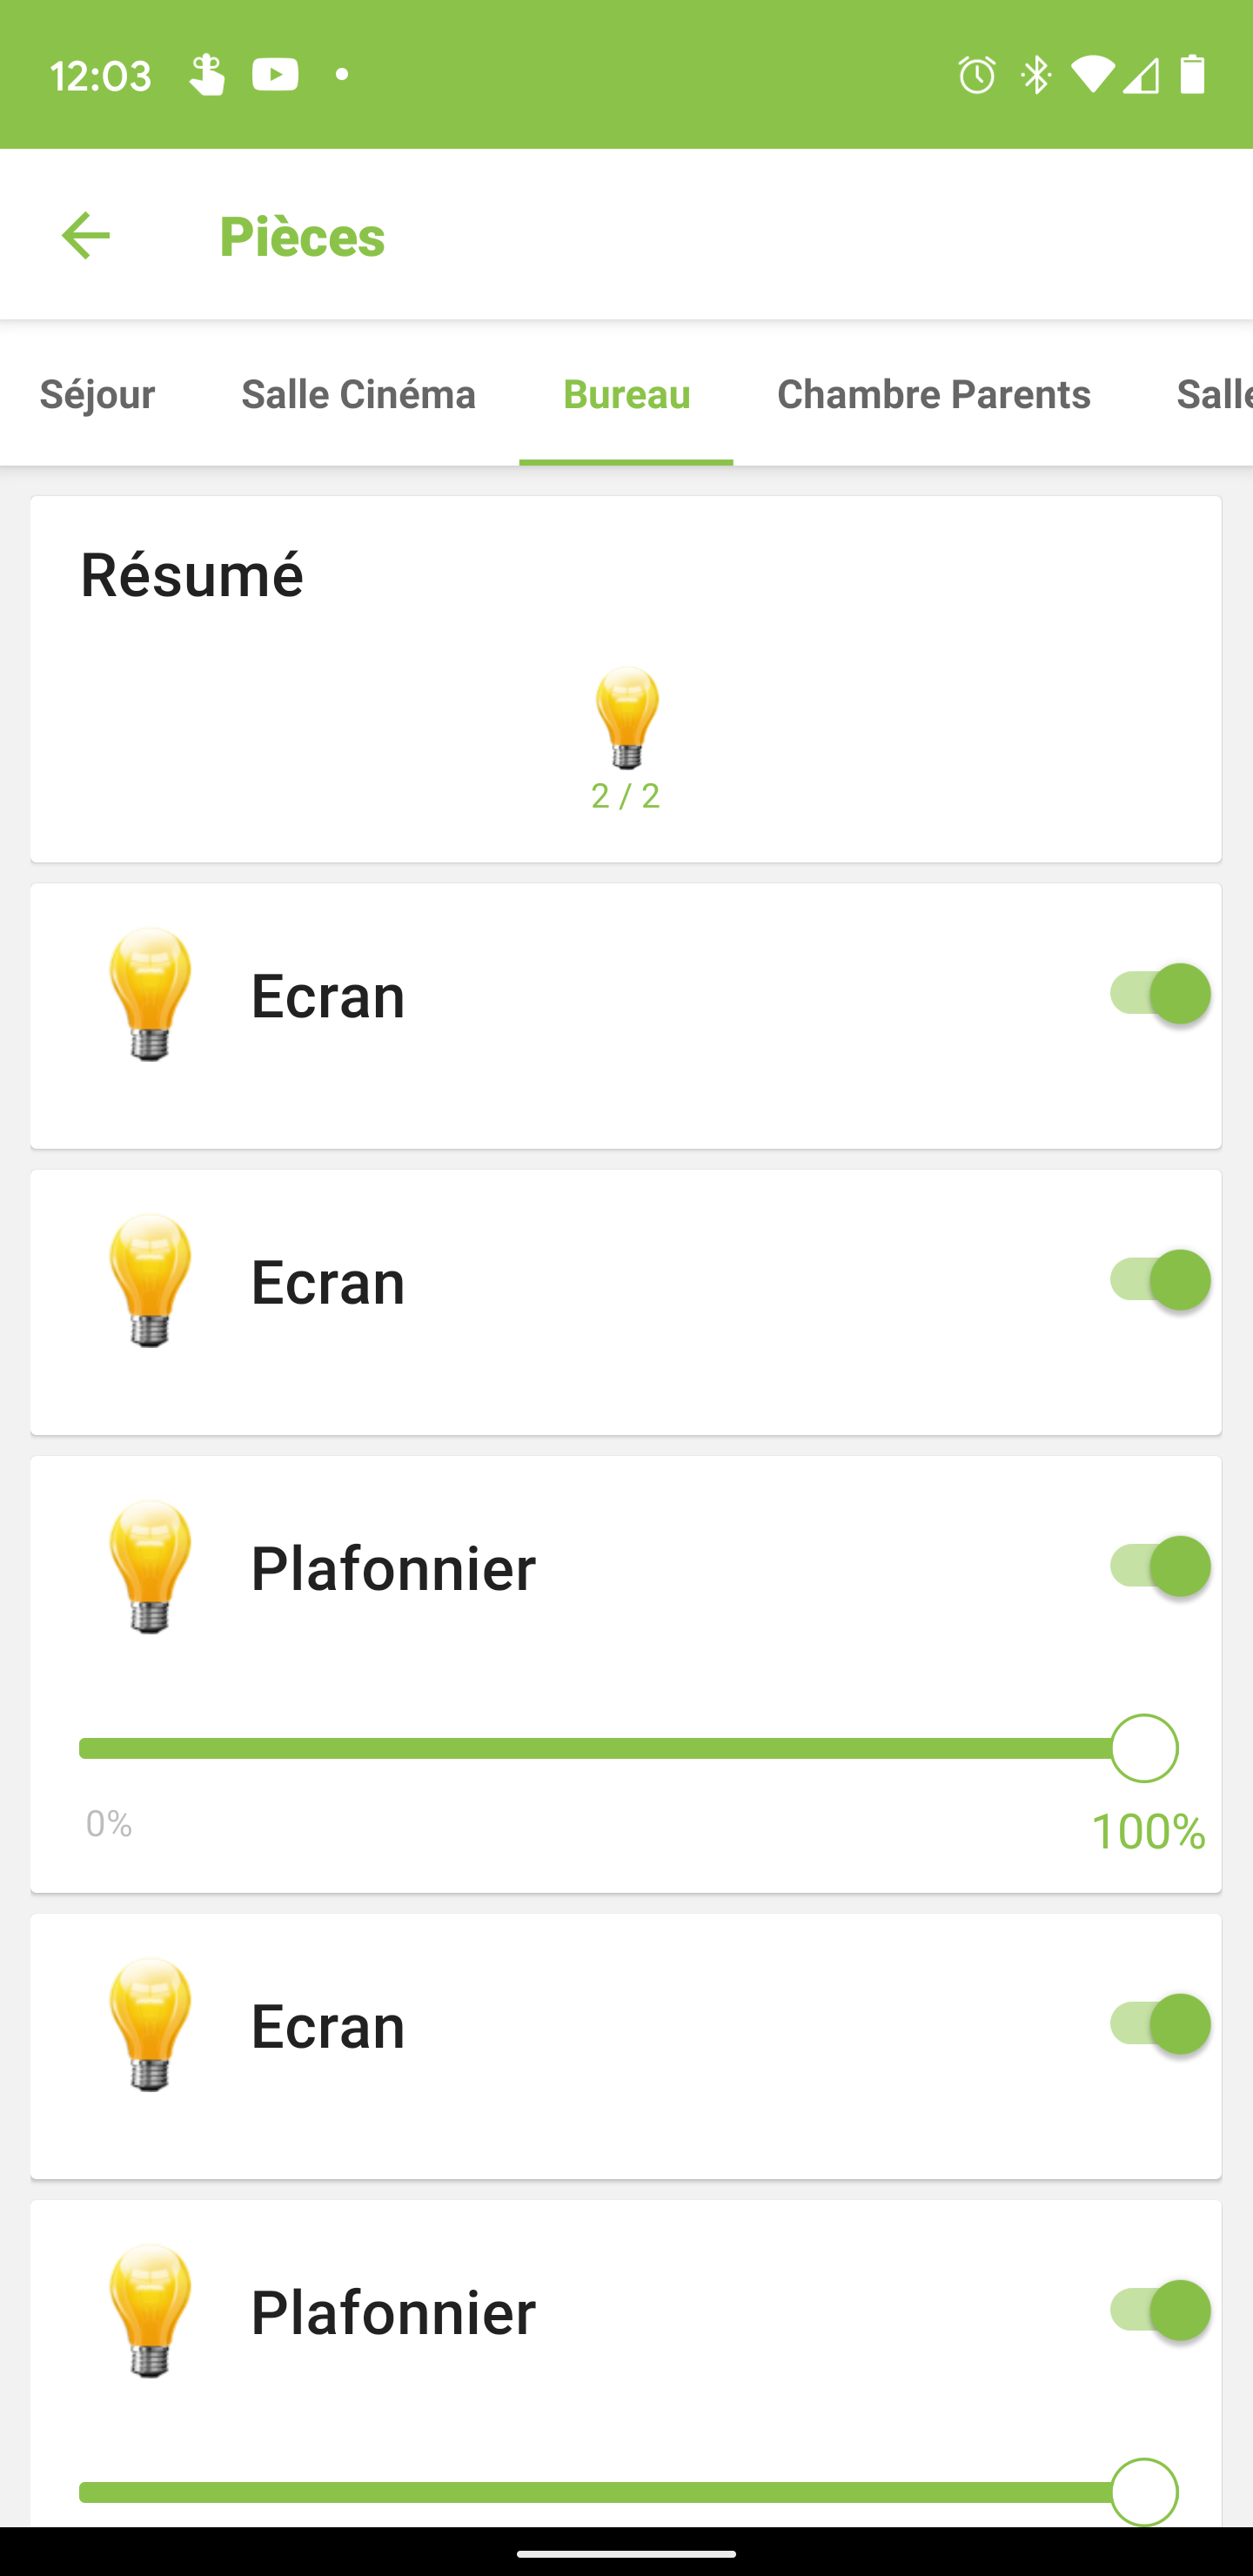Tap the second Ecran bulb icon
Screen dimensions: 1253x2576
tap(150, 1281)
